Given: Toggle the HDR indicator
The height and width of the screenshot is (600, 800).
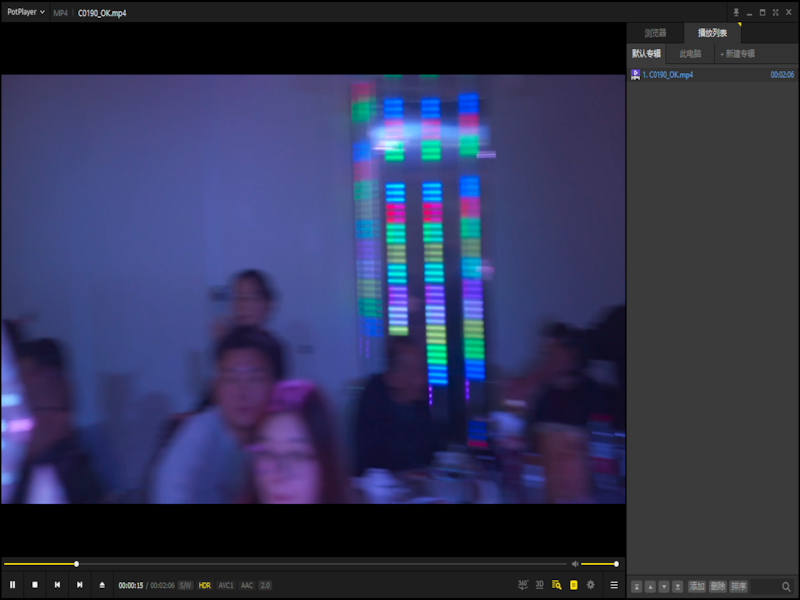Looking at the screenshot, I should tap(205, 585).
